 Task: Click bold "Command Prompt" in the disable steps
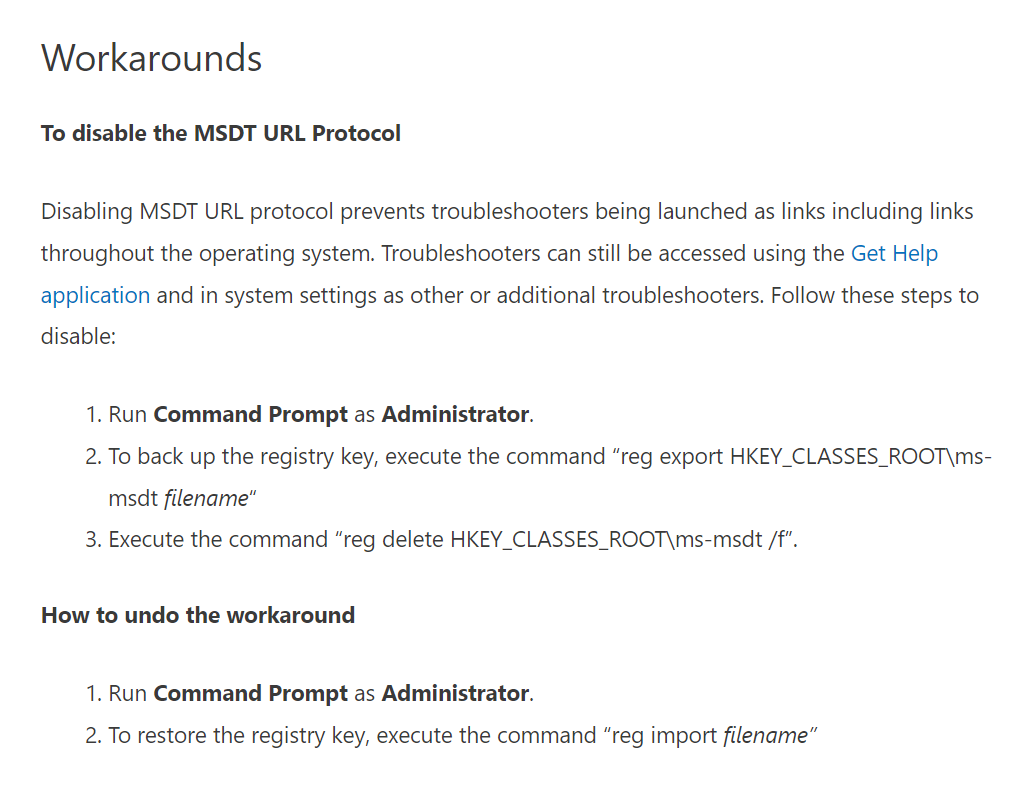(x=250, y=415)
